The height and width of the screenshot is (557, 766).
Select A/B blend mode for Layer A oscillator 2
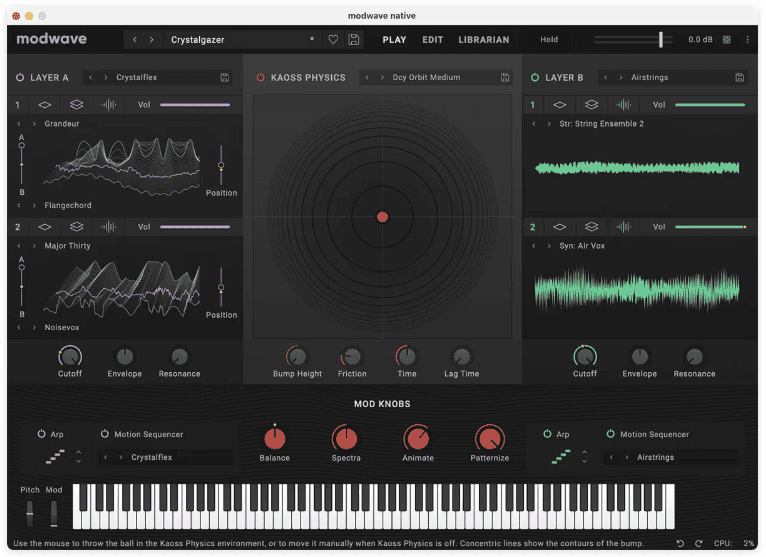pyautogui.click(x=77, y=227)
